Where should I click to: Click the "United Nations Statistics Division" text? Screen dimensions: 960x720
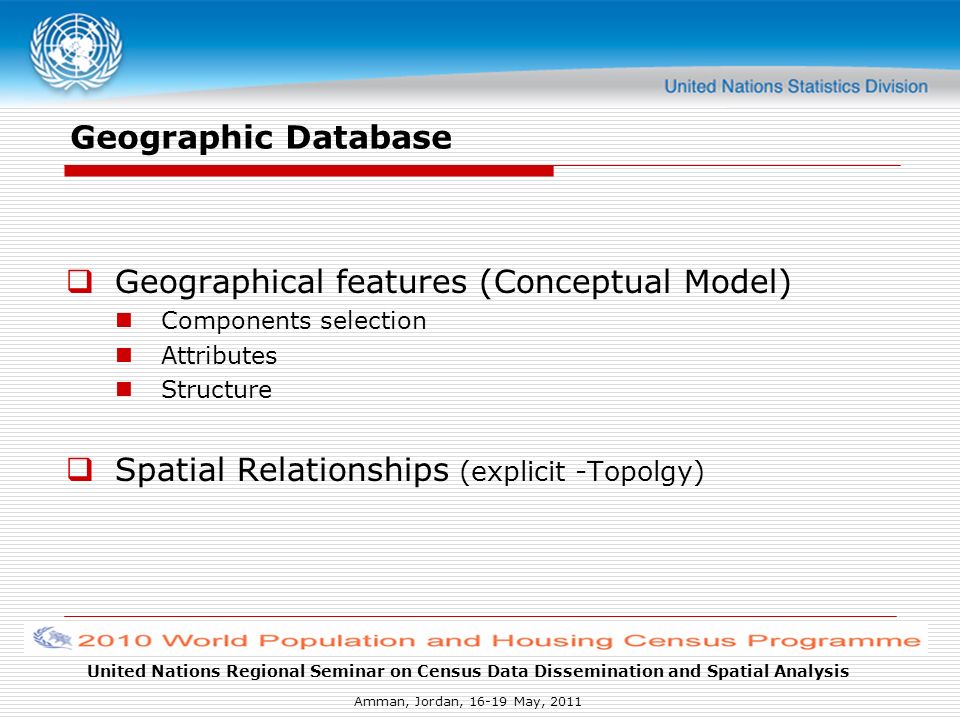pos(796,86)
